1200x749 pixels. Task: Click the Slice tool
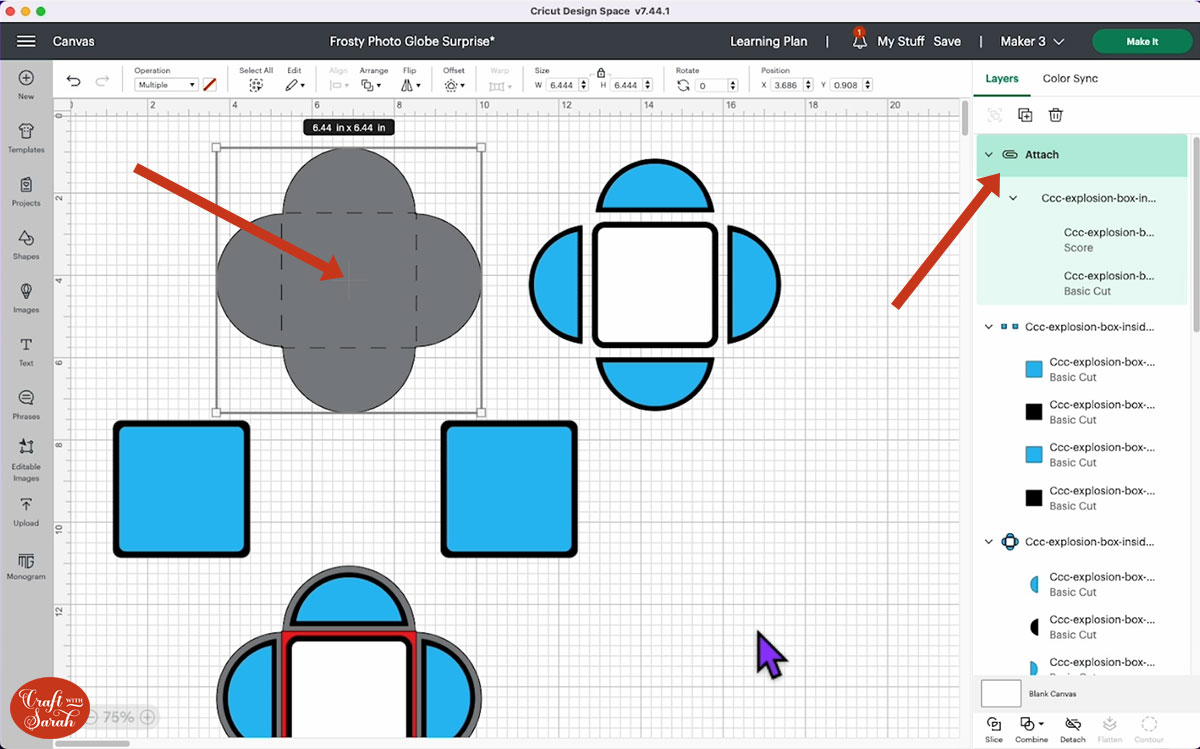pyautogui.click(x=993, y=729)
